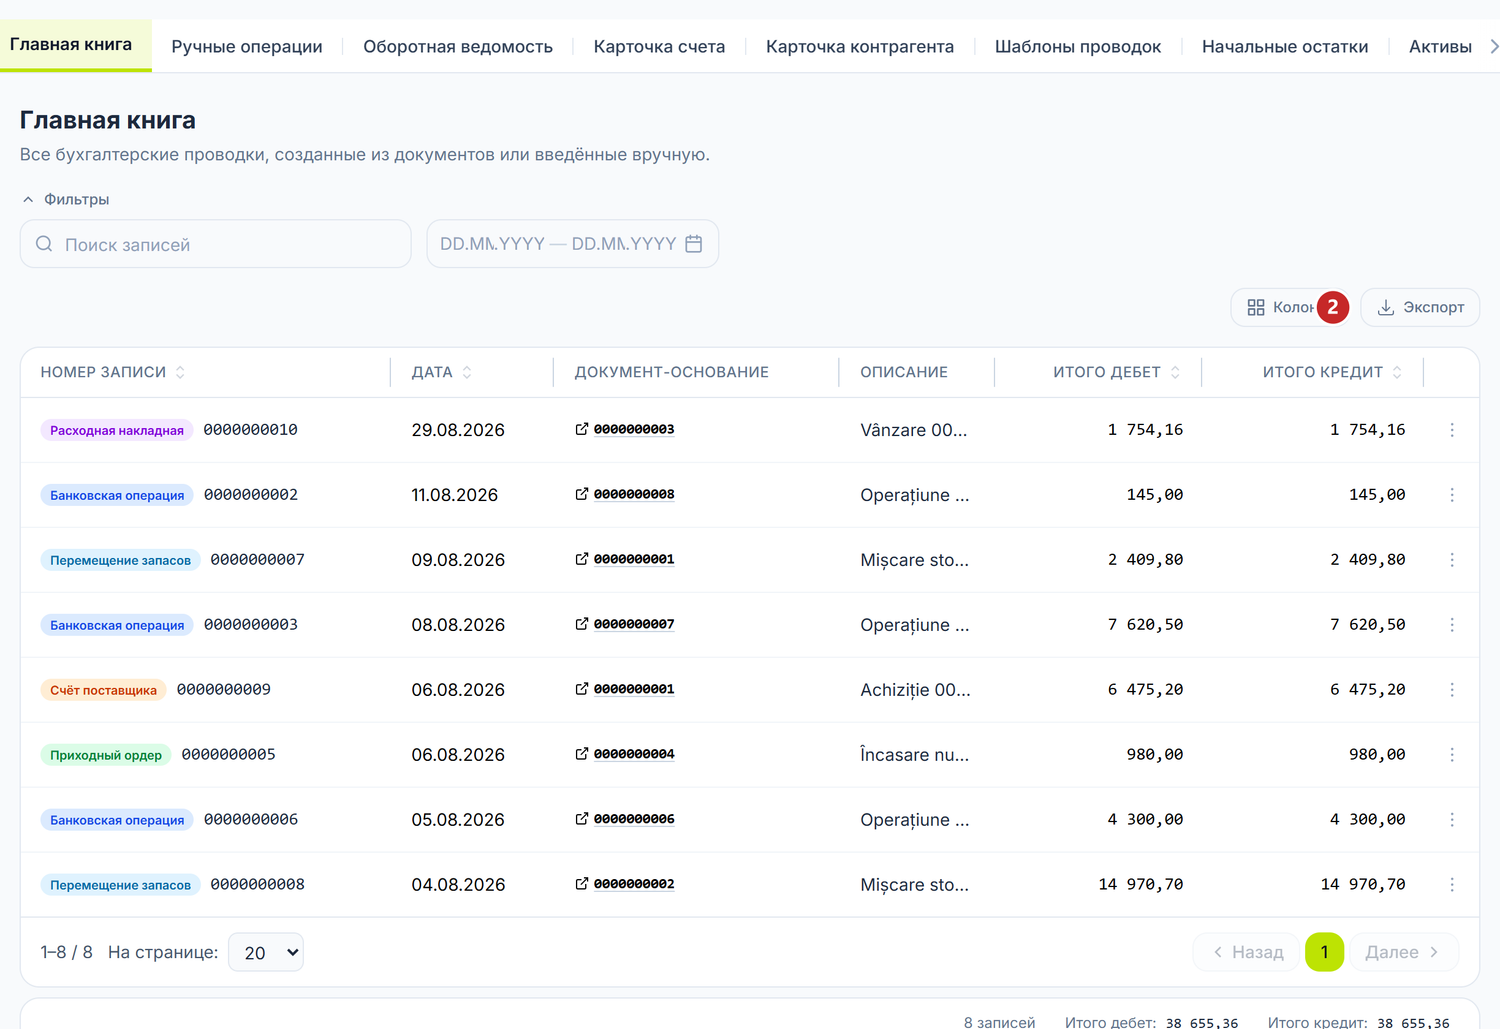The width and height of the screenshot is (1500, 1029).
Task: Sort by Итого дебет column arrows
Action: click(1175, 372)
